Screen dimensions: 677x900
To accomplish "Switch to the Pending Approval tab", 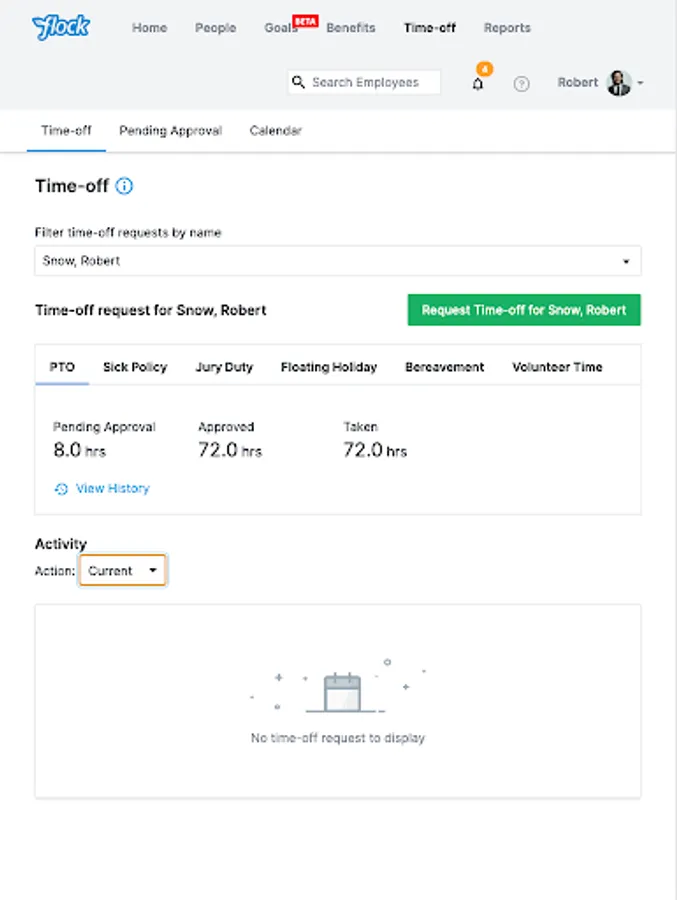I will coord(170,131).
